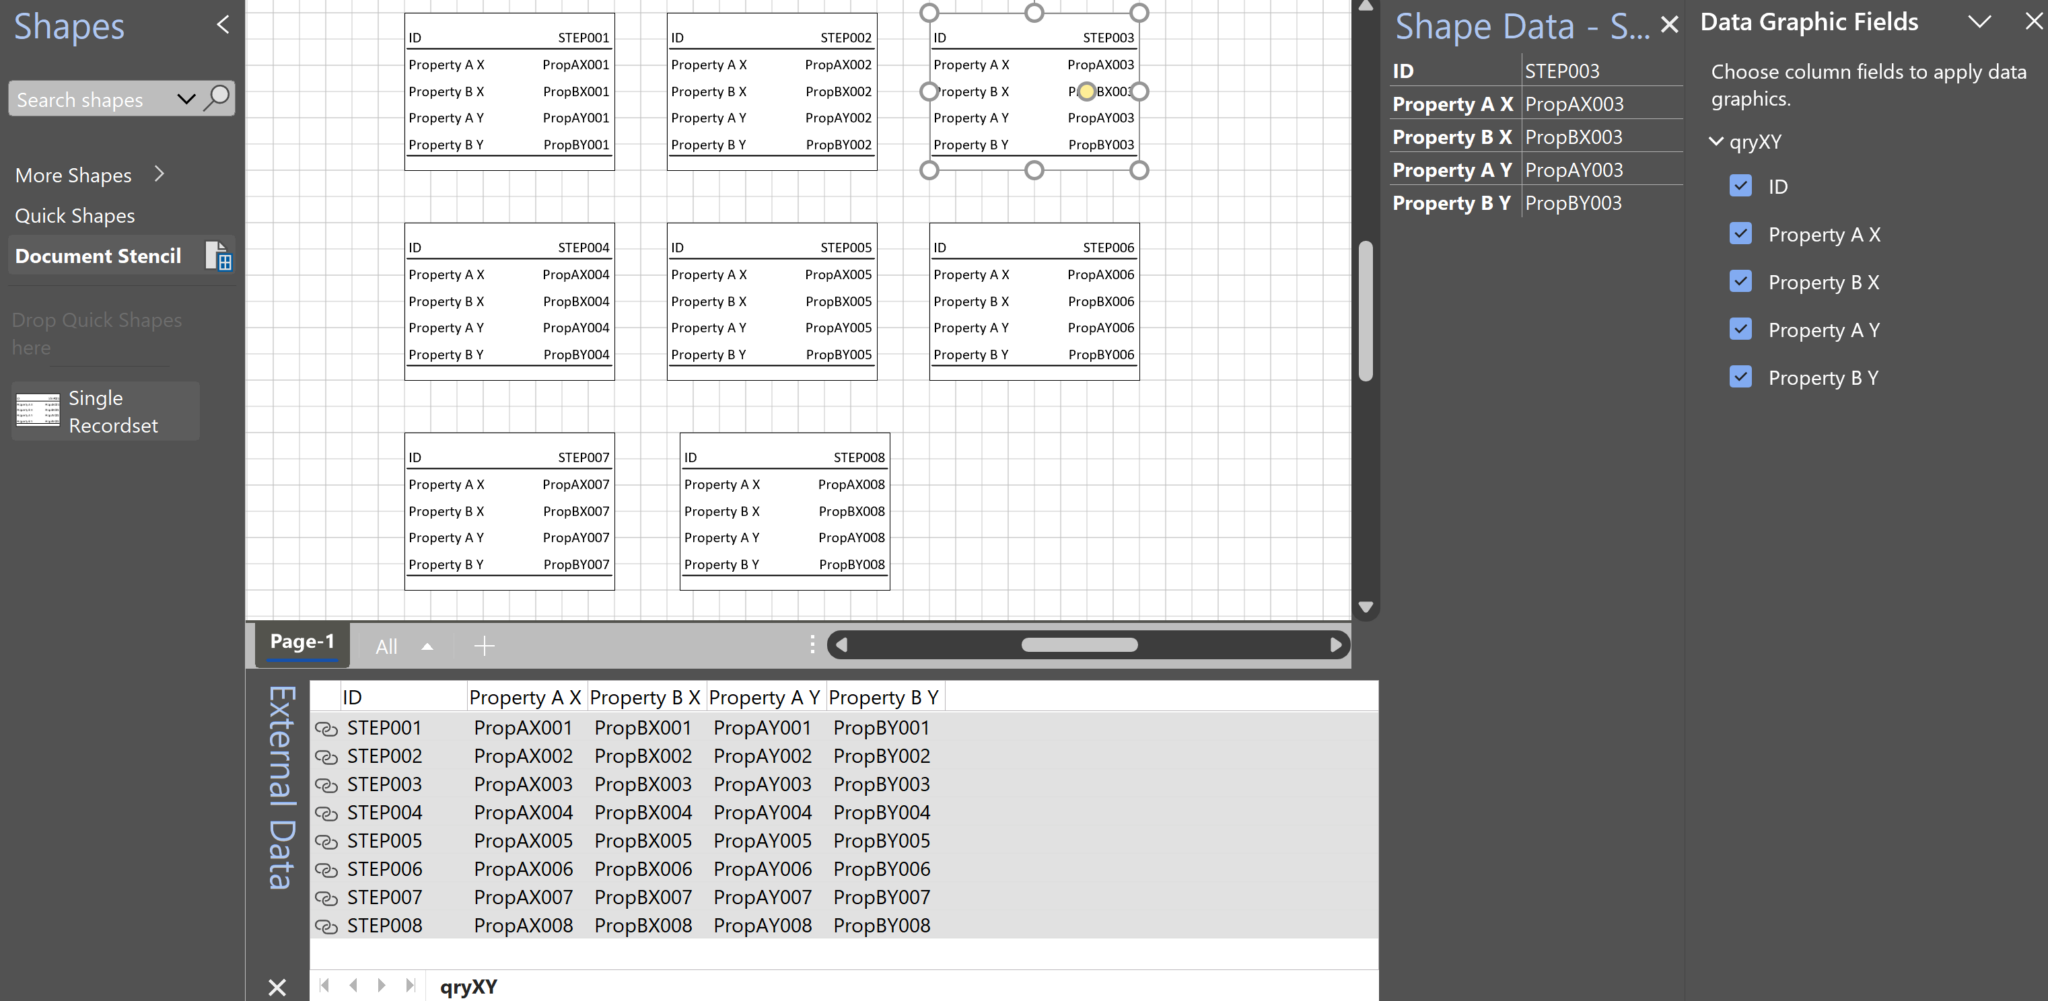Click the horizontal scrollbar left arrow
The width and height of the screenshot is (2048, 1001).
(842, 645)
